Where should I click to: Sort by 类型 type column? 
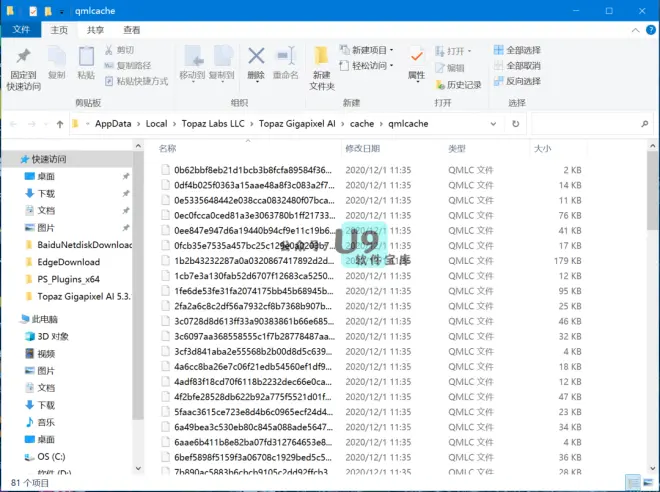coord(457,149)
